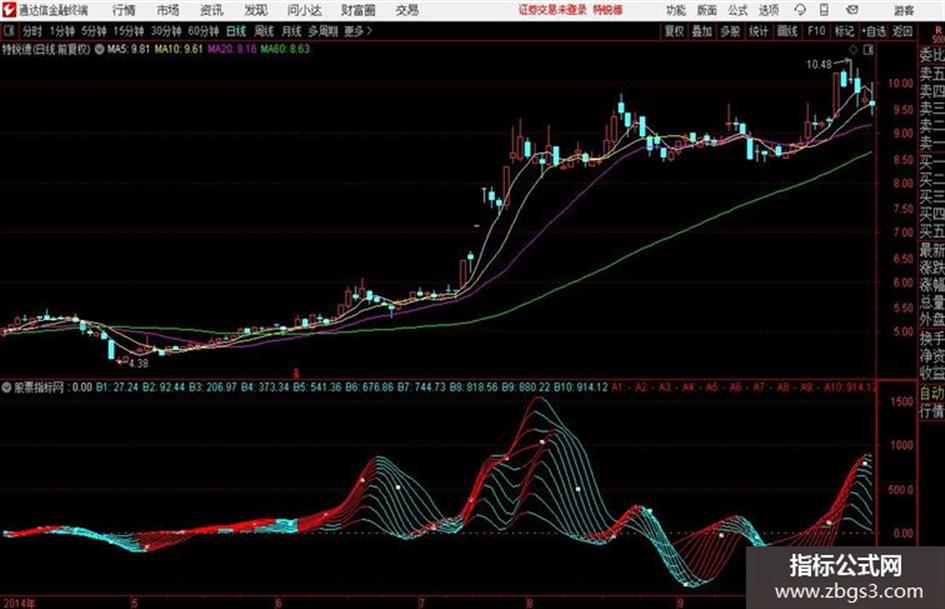Click the diamond icon at chart top right
This screenshot has width=945, height=609.
tap(853, 50)
